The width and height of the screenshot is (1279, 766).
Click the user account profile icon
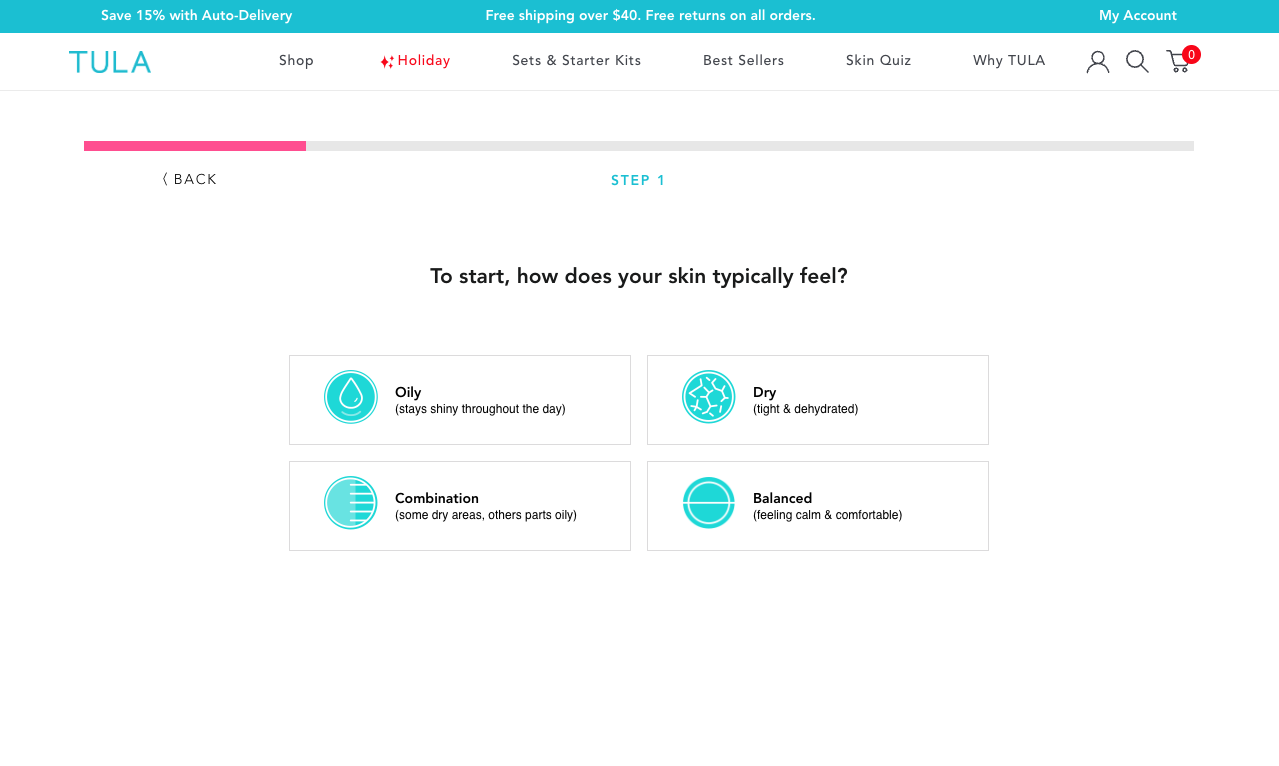coord(1098,62)
